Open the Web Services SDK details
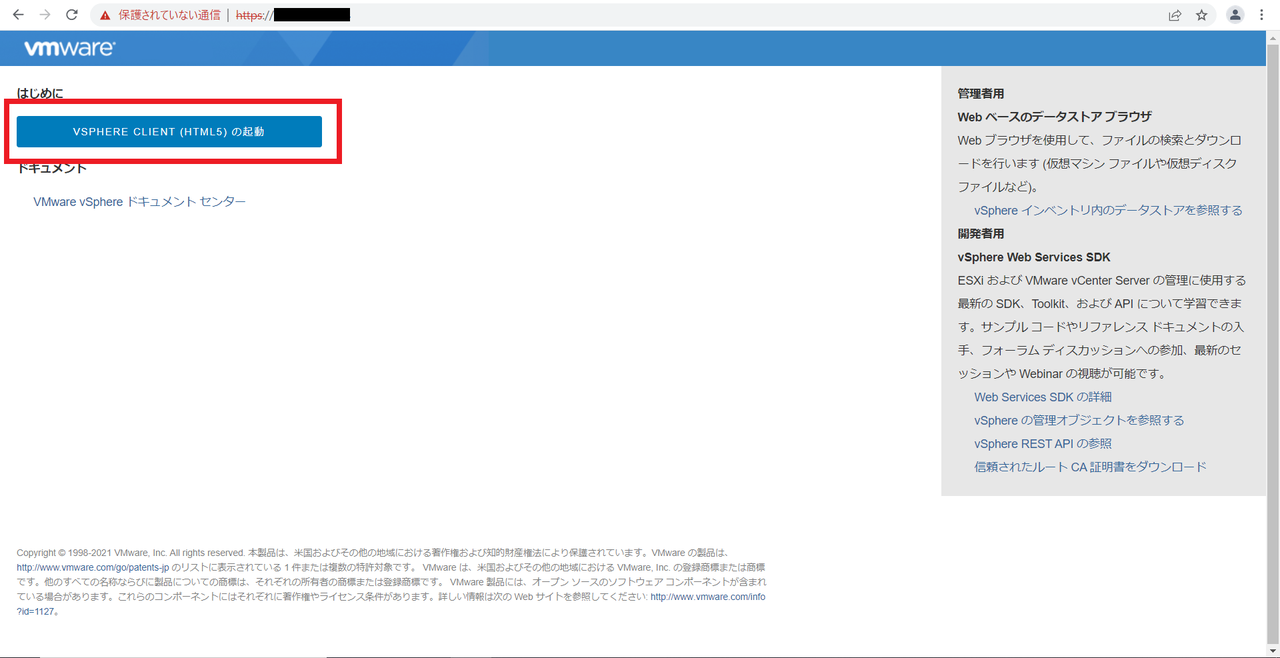 pyautogui.click(x=1042, y=397)
